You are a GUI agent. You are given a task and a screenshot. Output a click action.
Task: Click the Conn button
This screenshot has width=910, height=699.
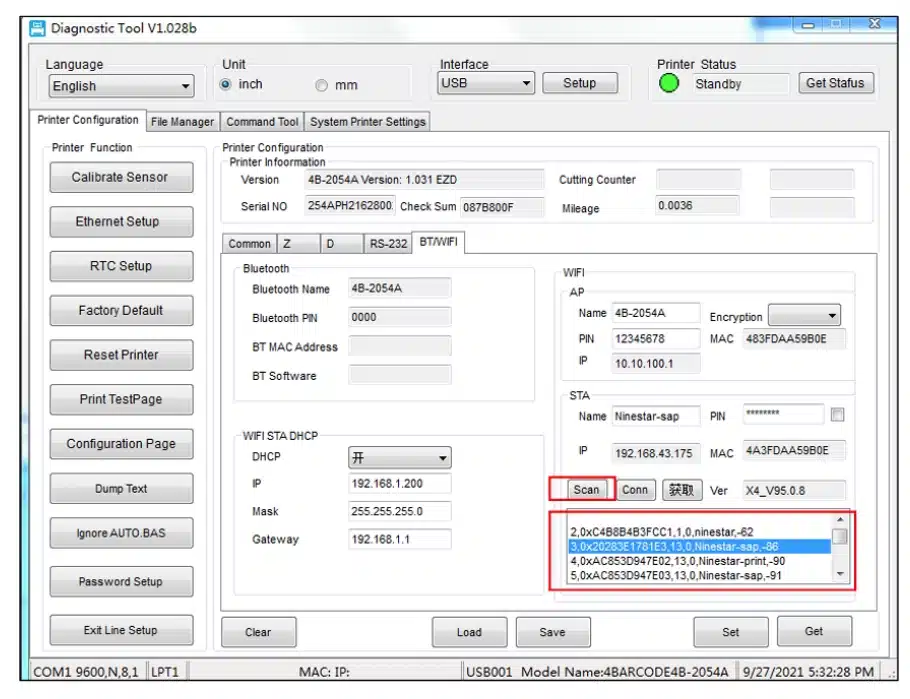[x=635, y=489]
